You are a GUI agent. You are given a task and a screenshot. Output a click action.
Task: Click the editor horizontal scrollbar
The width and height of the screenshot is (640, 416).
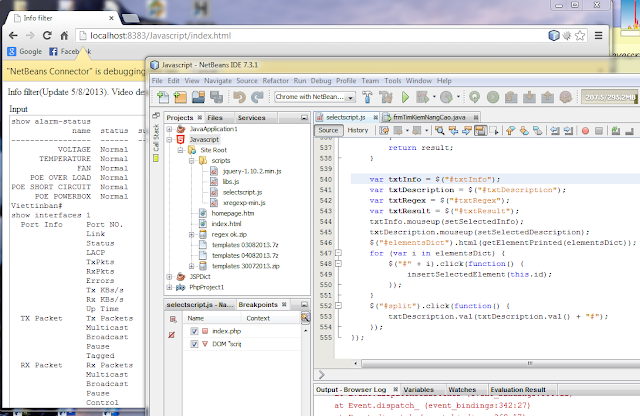point(500,363)
